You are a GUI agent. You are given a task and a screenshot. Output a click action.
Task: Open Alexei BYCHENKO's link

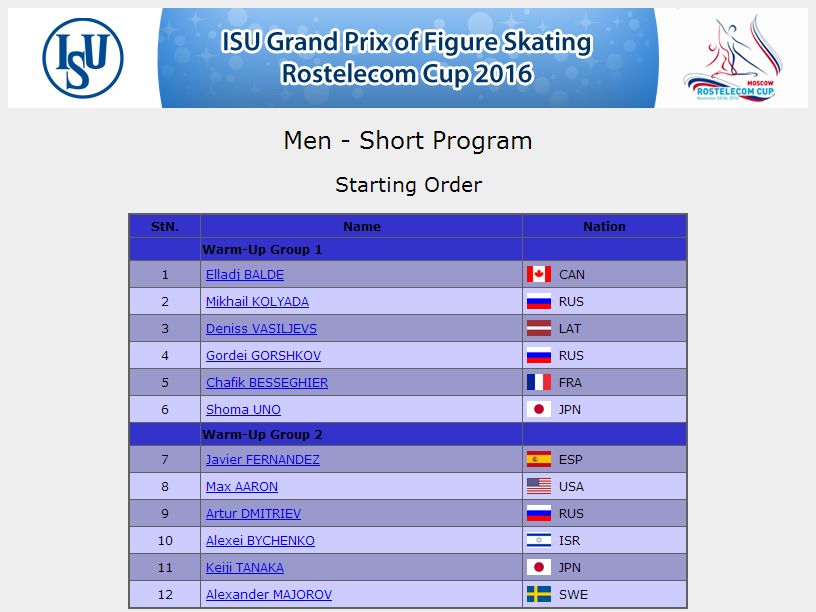(x=260, y=541)
